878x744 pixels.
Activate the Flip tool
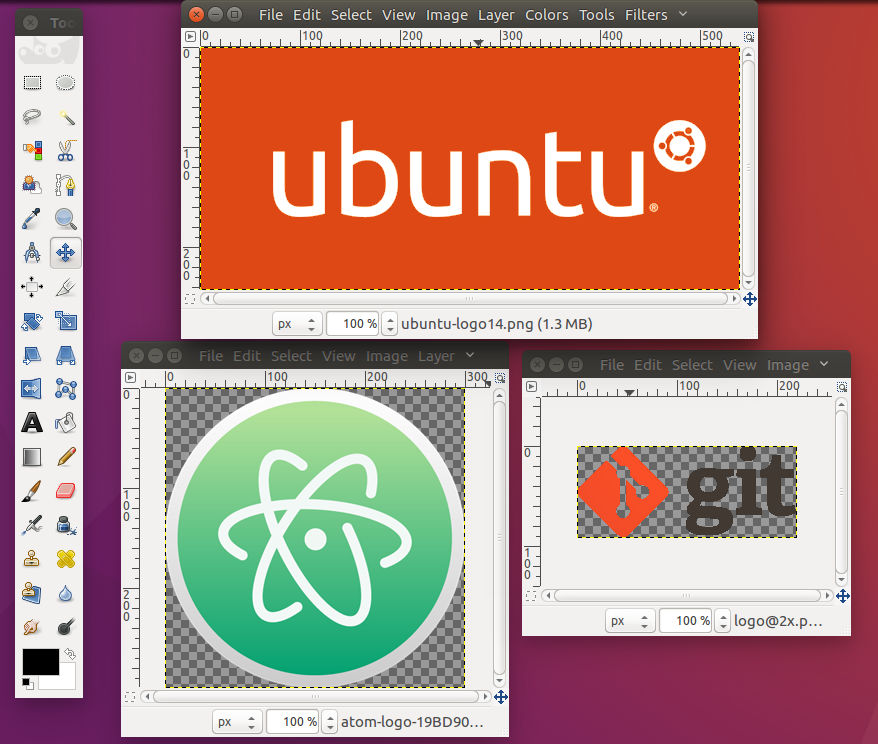[x=32, y=389]
